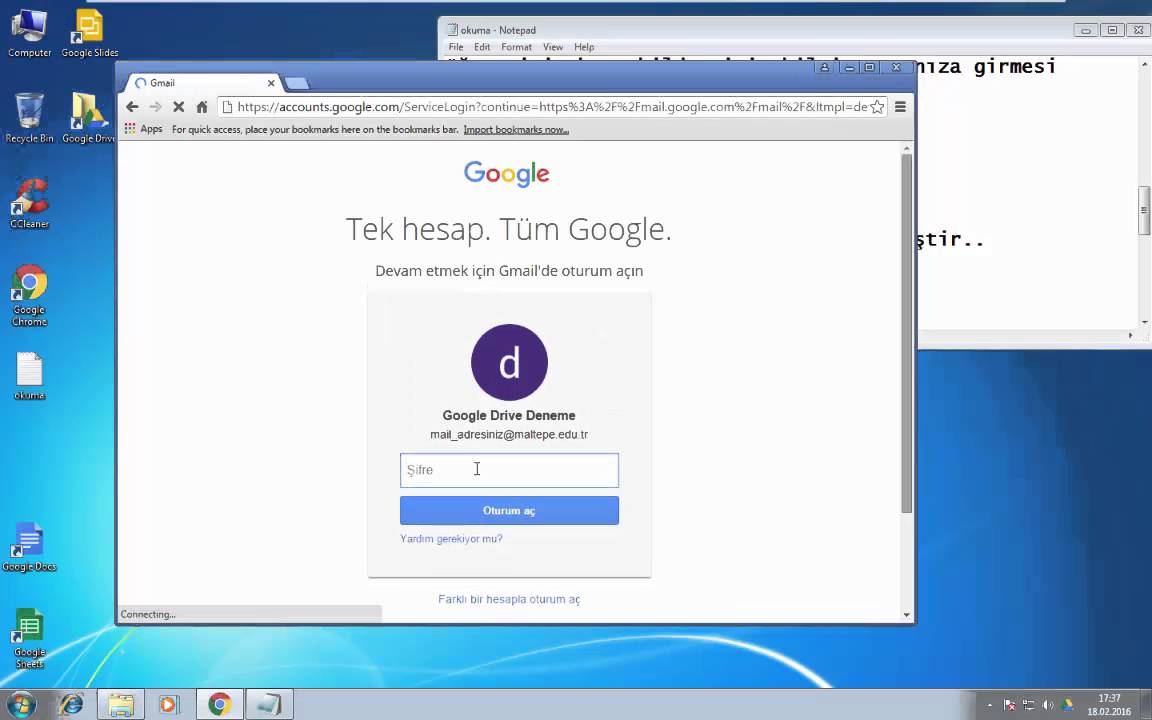Bookmark this page with the star icon
Screen dimensions: 1152x720
point(876,107)
